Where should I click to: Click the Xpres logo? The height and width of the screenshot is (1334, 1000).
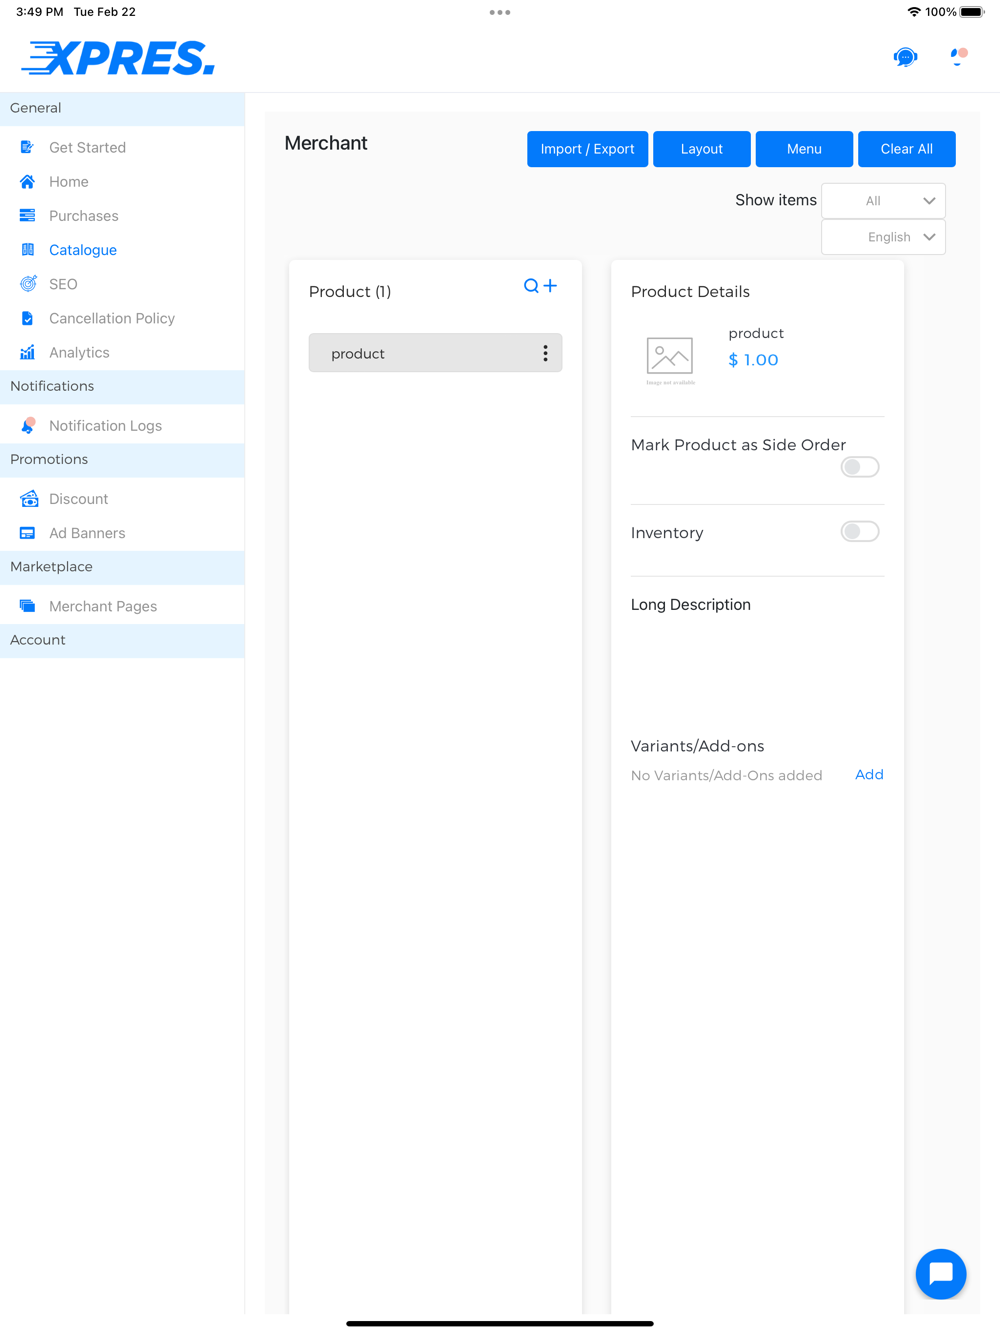click(x=118, y=58)
